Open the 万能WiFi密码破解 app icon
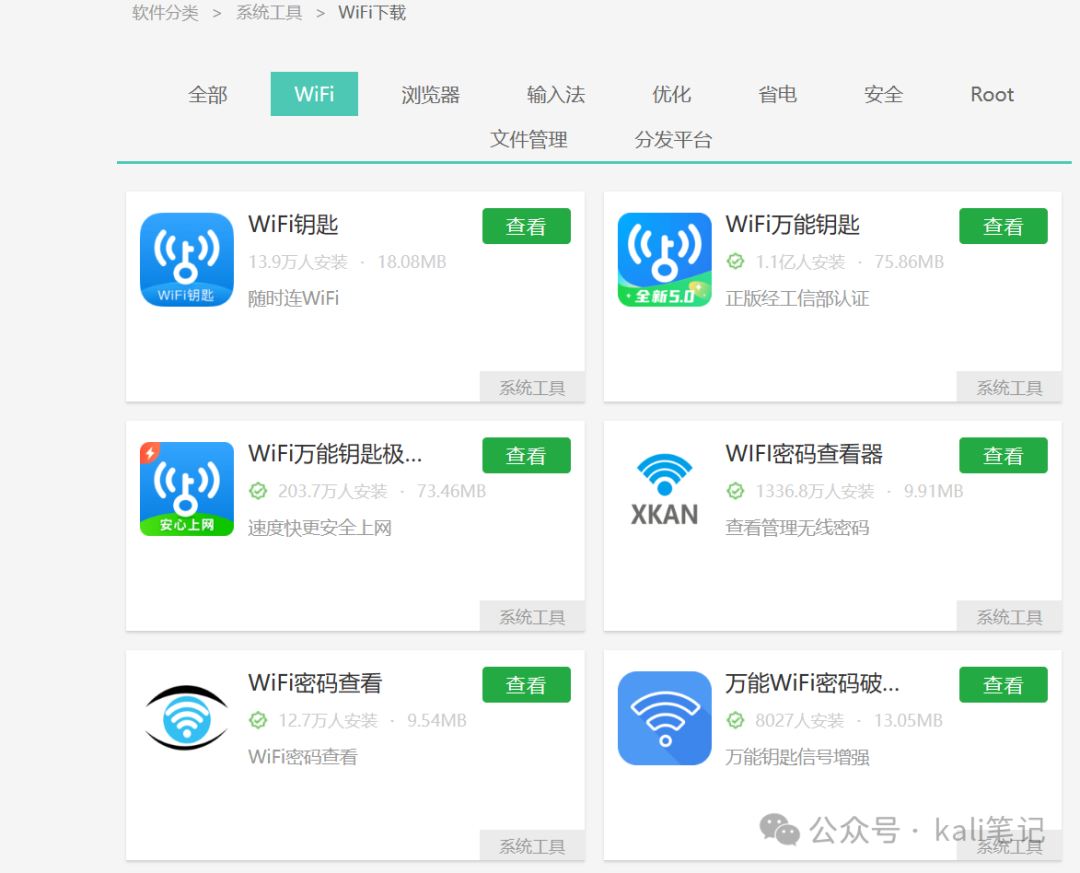Viewport: 1080px width, 873px height. pyautogui.click(x=664, y=718)
